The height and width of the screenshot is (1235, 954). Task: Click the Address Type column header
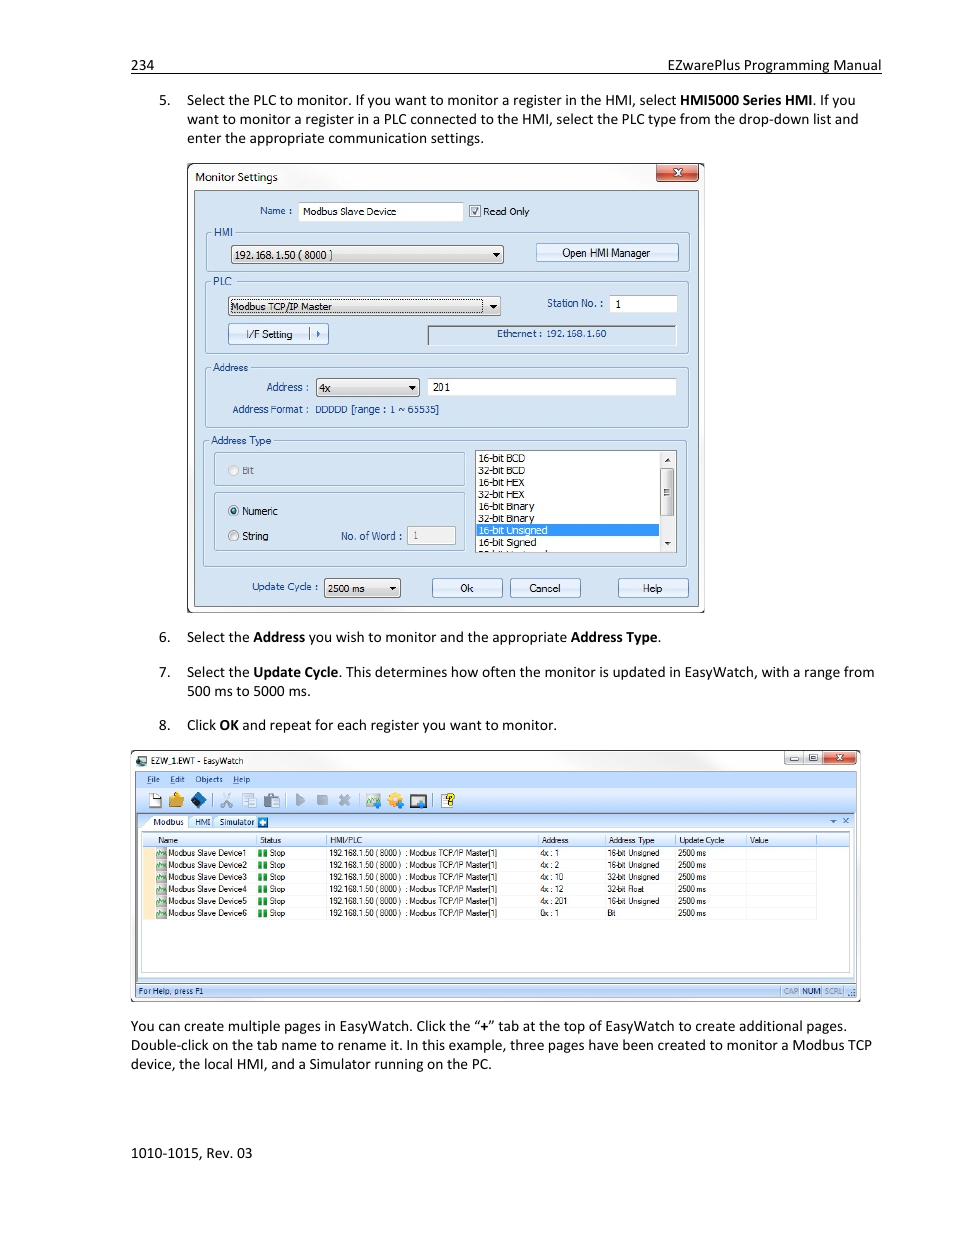640,840
